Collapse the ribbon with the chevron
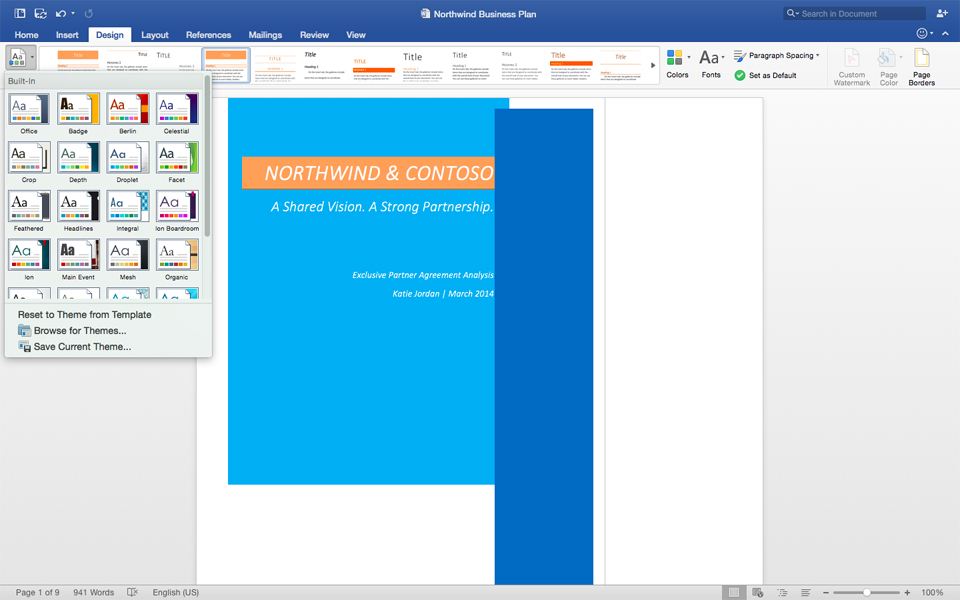 (945, 33)
